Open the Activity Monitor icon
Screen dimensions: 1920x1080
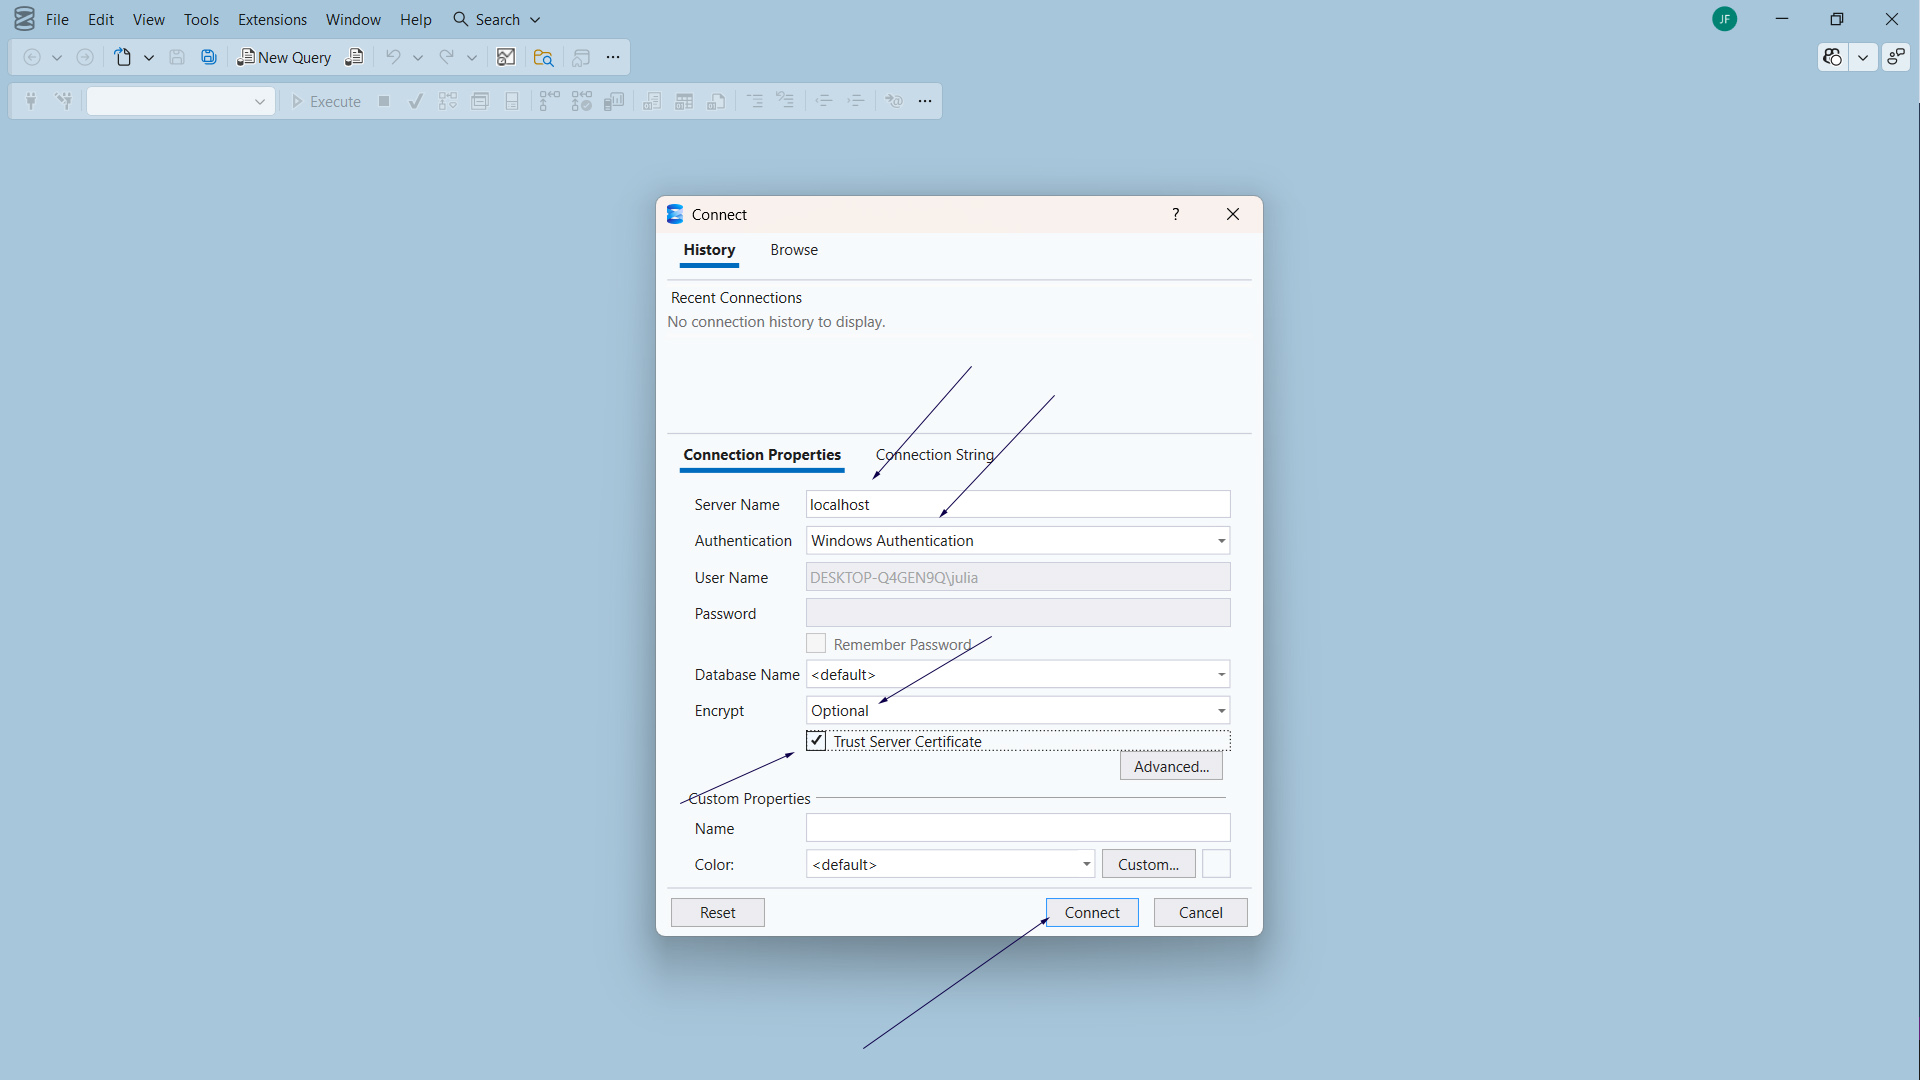click(x=506, y=57)
